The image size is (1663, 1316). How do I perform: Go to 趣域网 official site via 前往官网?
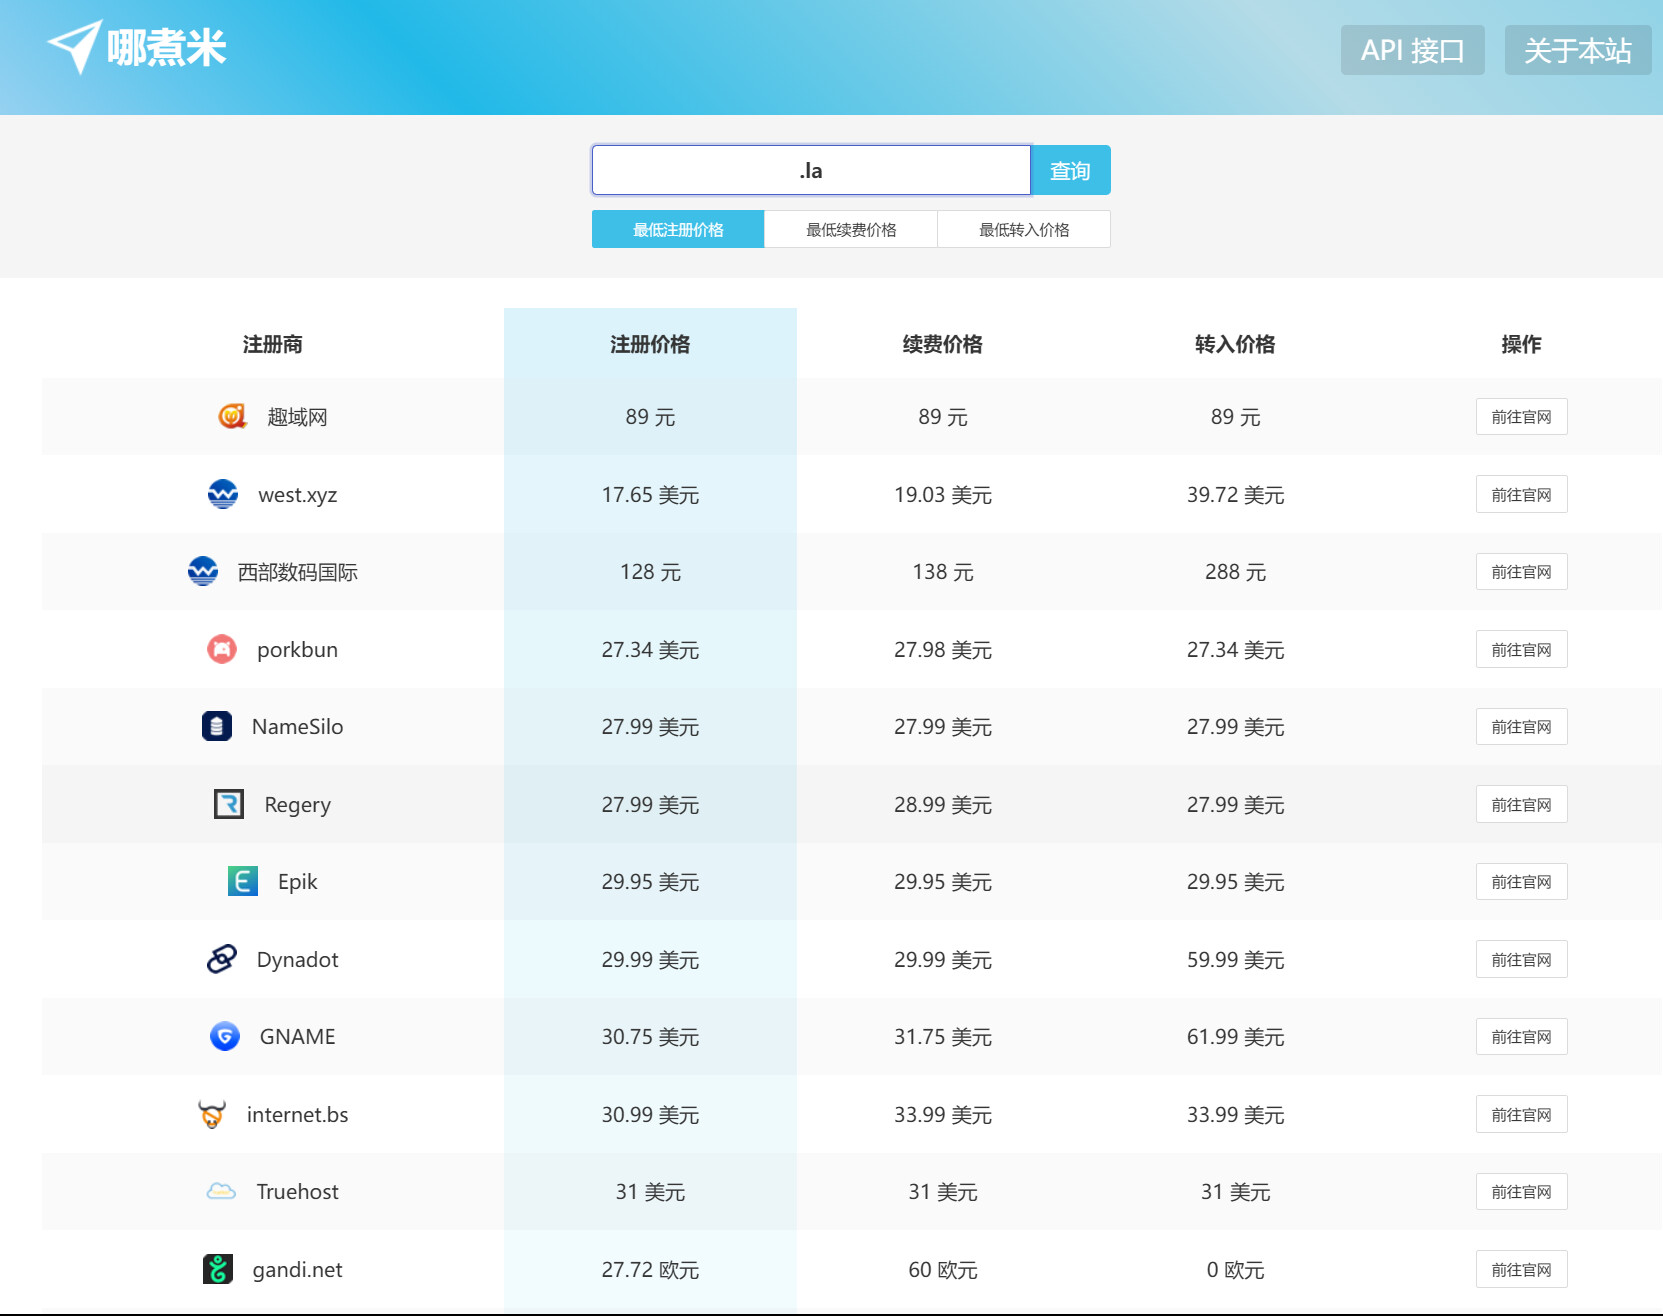pos(1521,417)
